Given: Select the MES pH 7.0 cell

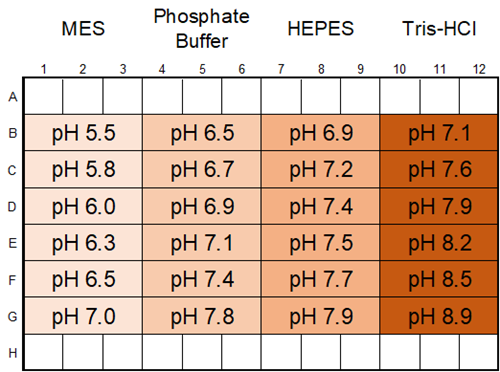Looking at the screenshot, I should tap(83, 316).
